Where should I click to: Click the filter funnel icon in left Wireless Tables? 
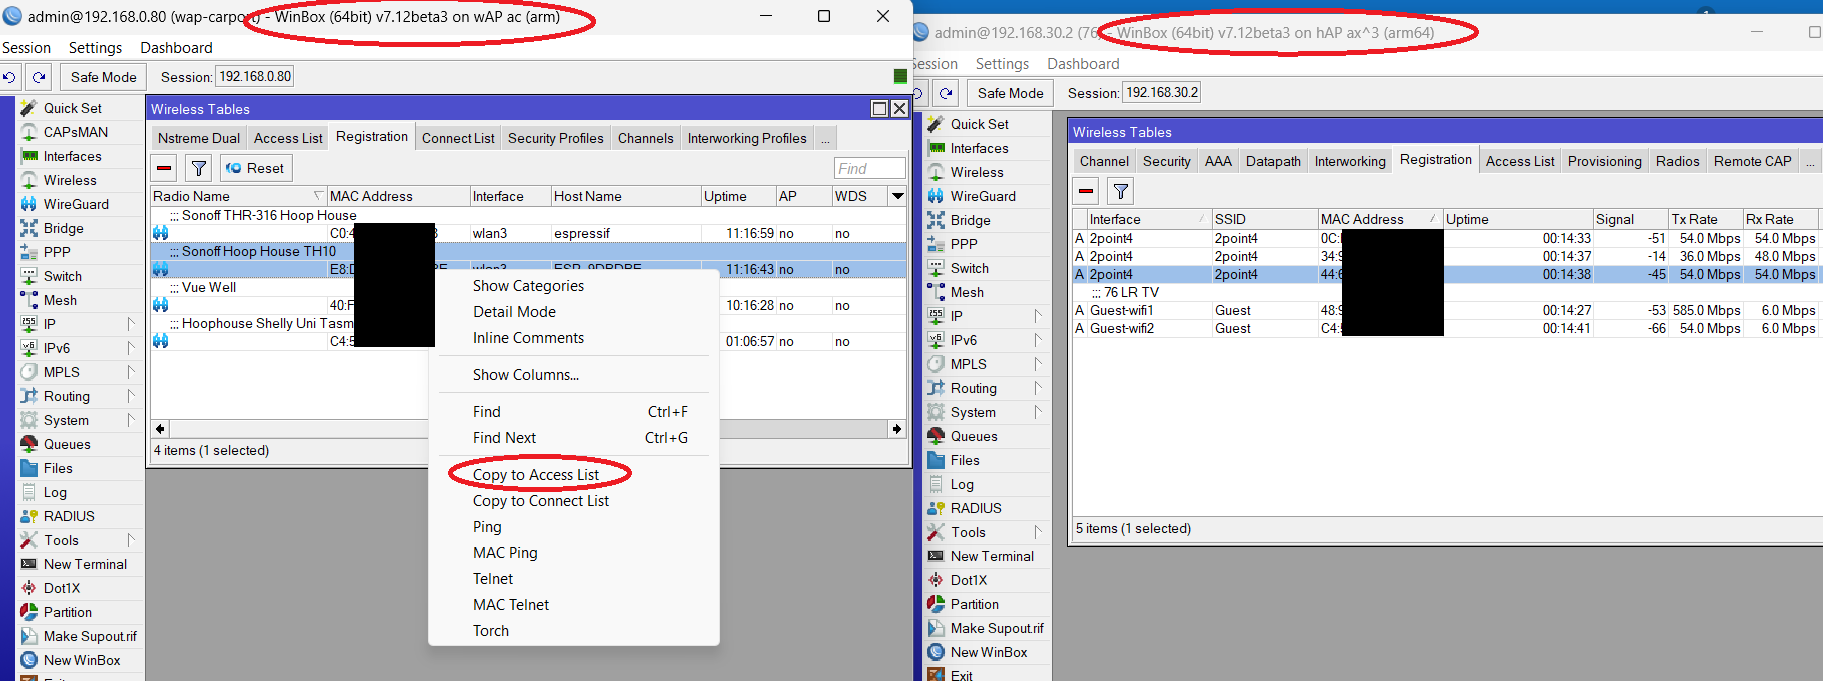[199, 168]
